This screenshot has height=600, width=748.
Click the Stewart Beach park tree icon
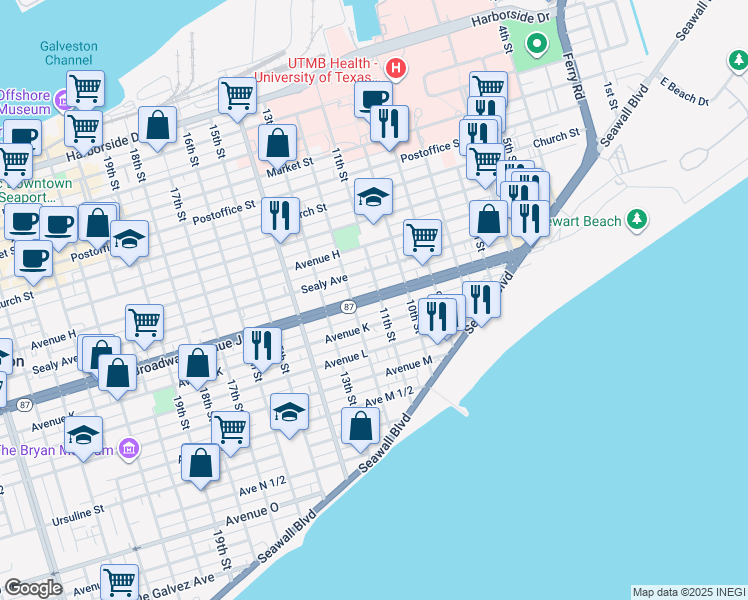point(636,220)
